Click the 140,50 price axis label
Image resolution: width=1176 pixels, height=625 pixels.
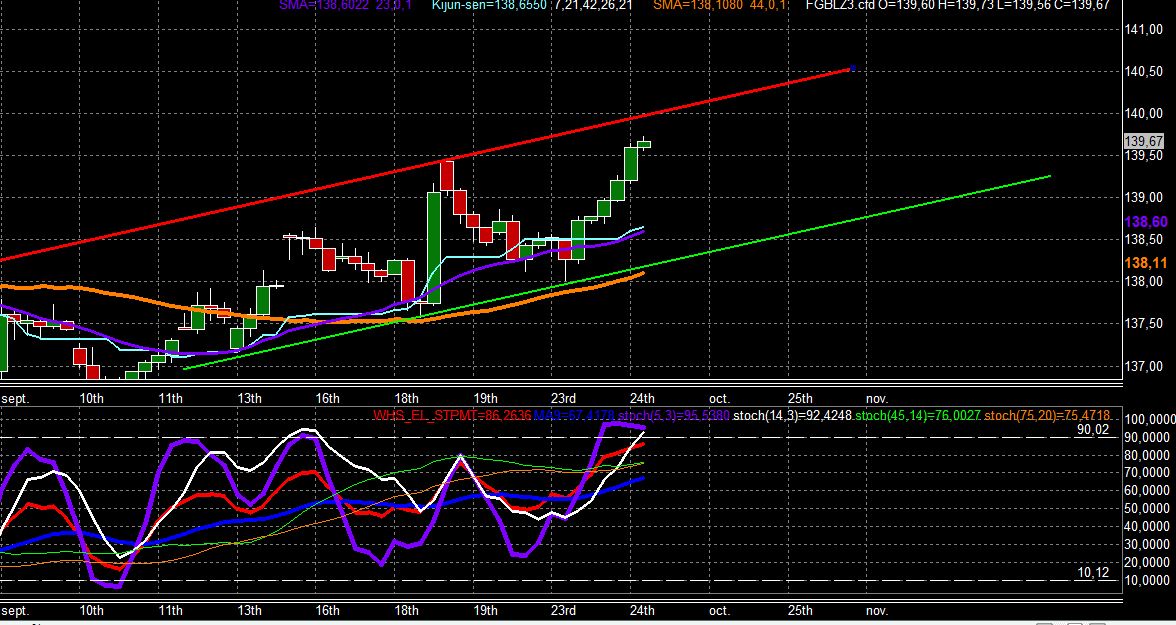[x=1144, y=71]
